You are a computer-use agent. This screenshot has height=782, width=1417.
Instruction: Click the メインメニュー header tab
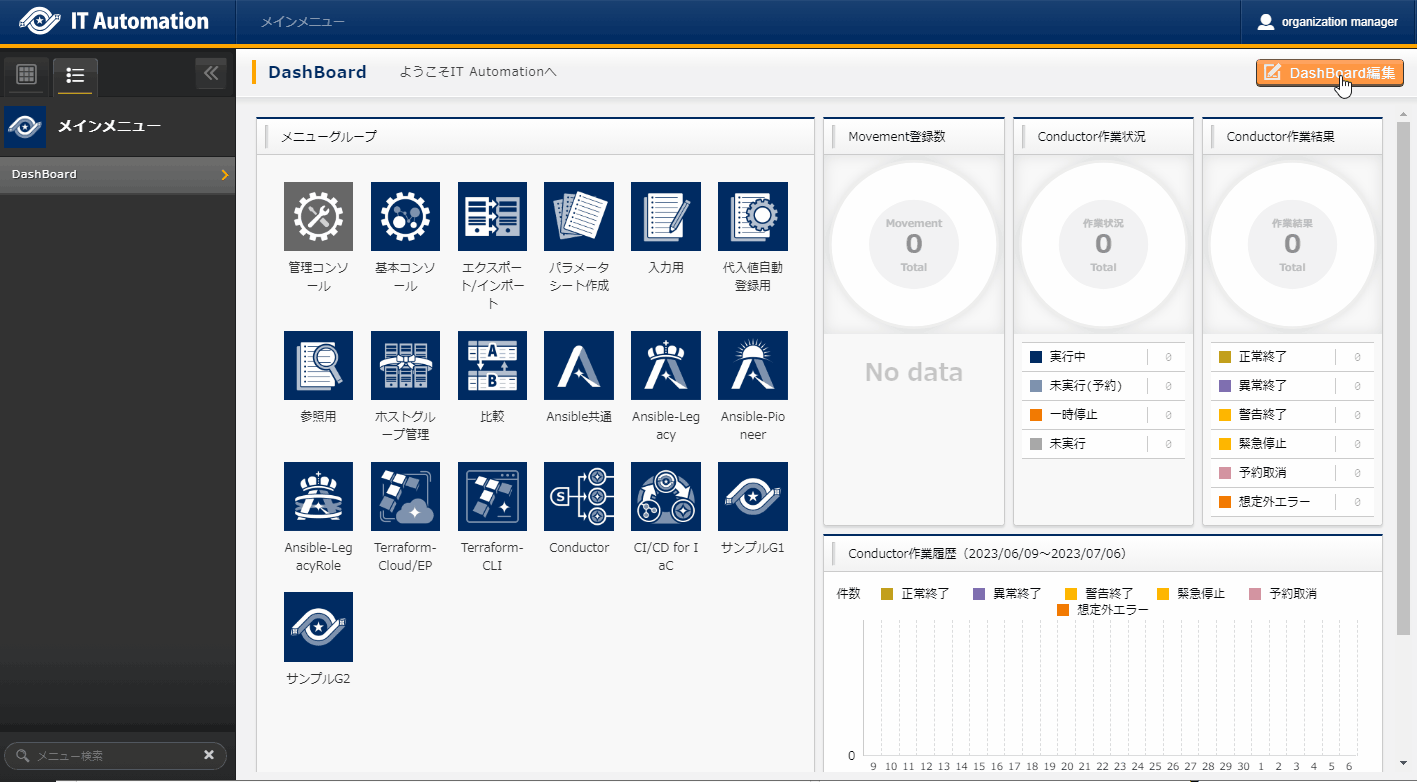tap(303, 22)
